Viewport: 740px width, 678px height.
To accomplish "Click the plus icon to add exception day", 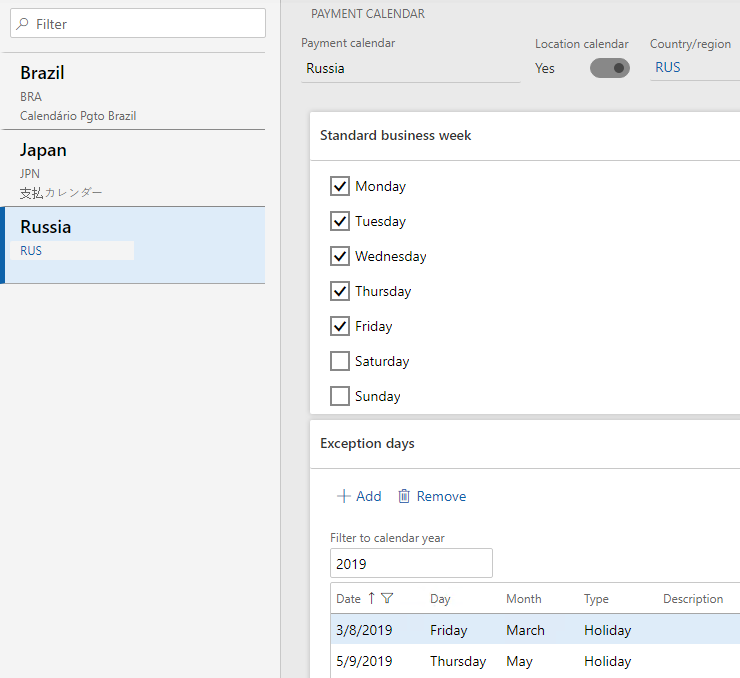I will [x=343, y=496].
